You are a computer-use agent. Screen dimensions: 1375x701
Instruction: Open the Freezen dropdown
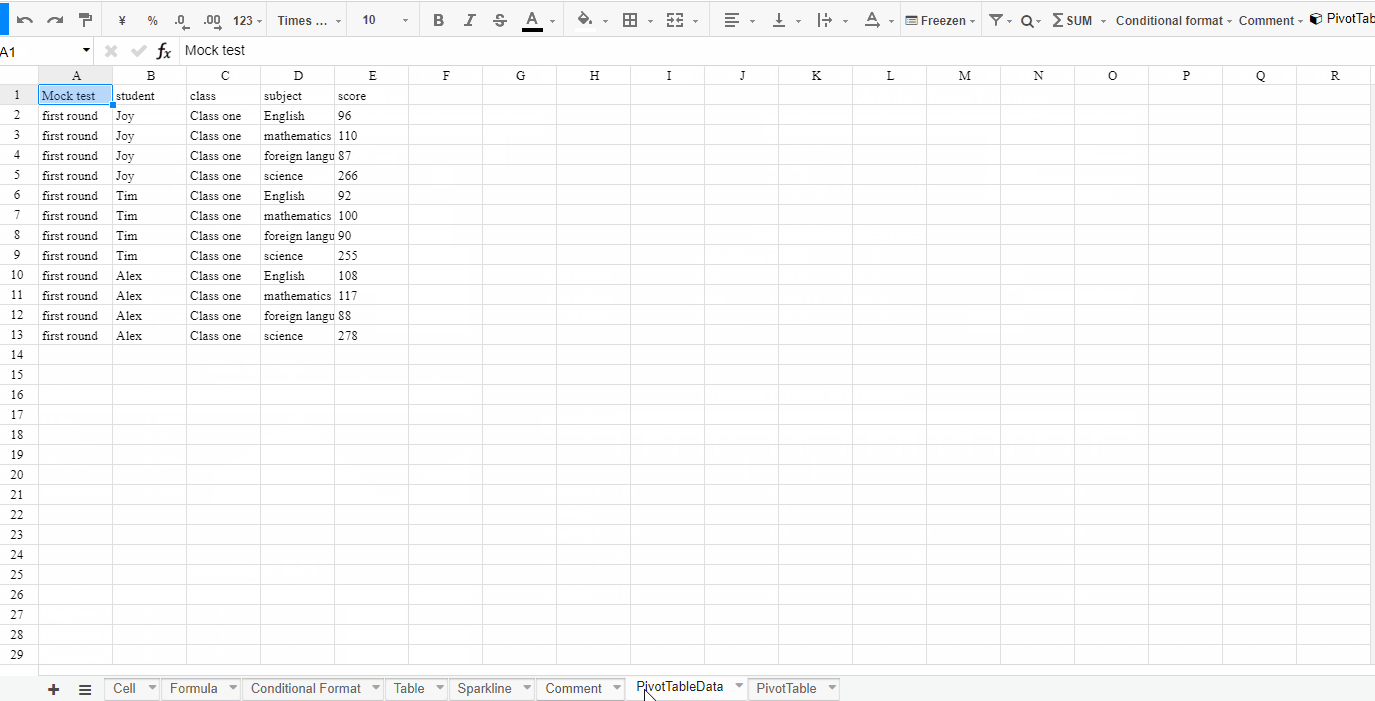click(x=940, y=20)
